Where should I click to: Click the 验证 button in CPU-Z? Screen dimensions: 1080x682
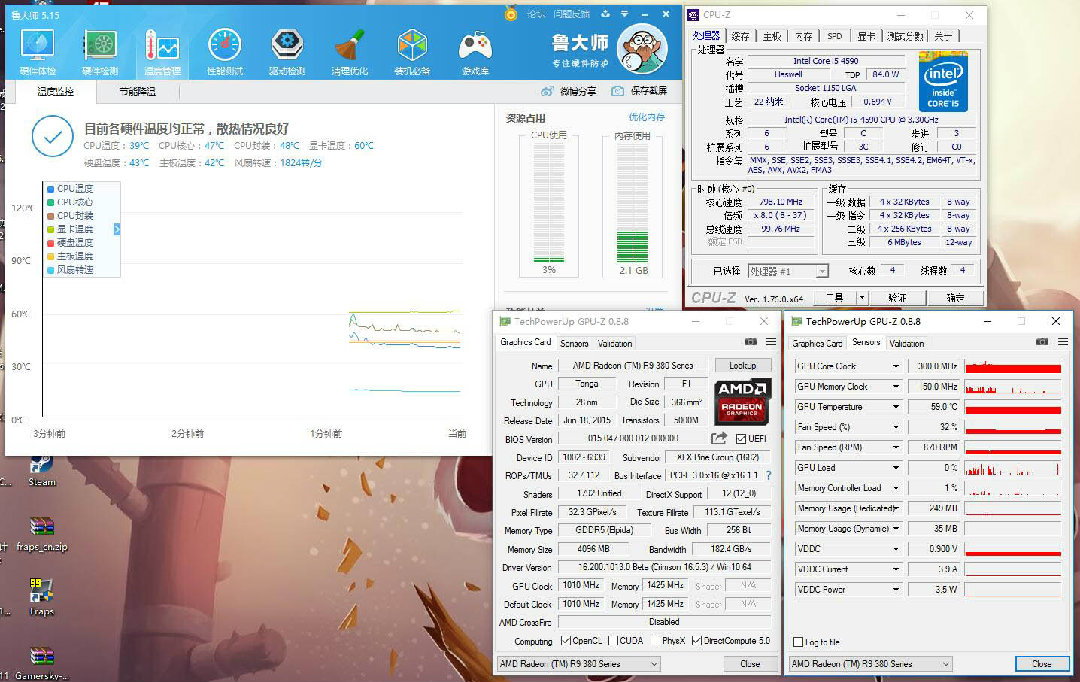tap(897, 298)
